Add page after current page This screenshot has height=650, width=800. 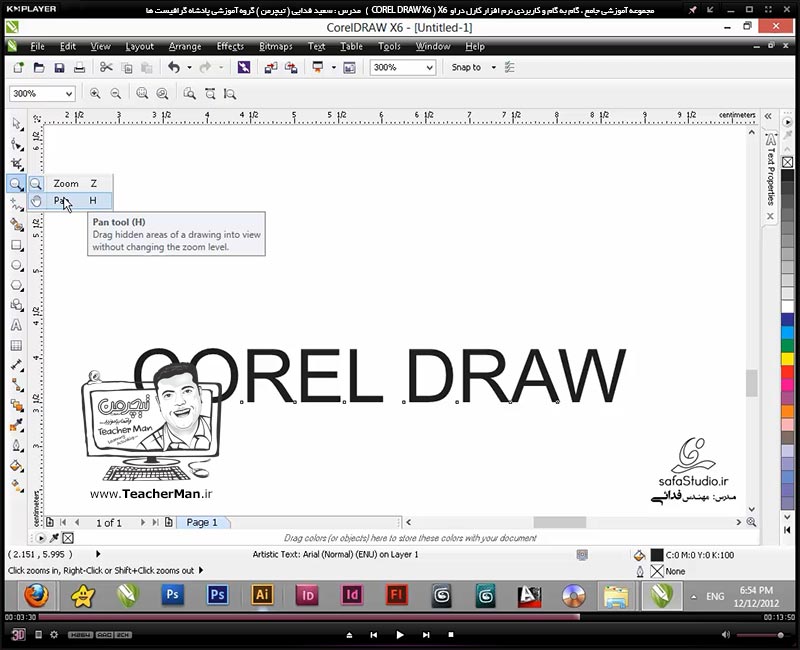[169, 522]
